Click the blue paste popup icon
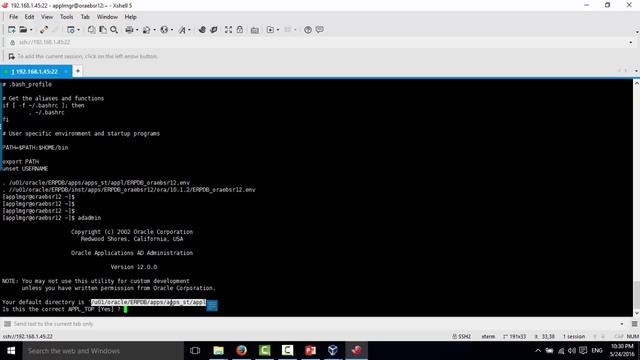The image size is (640, 360). [212, 305]
